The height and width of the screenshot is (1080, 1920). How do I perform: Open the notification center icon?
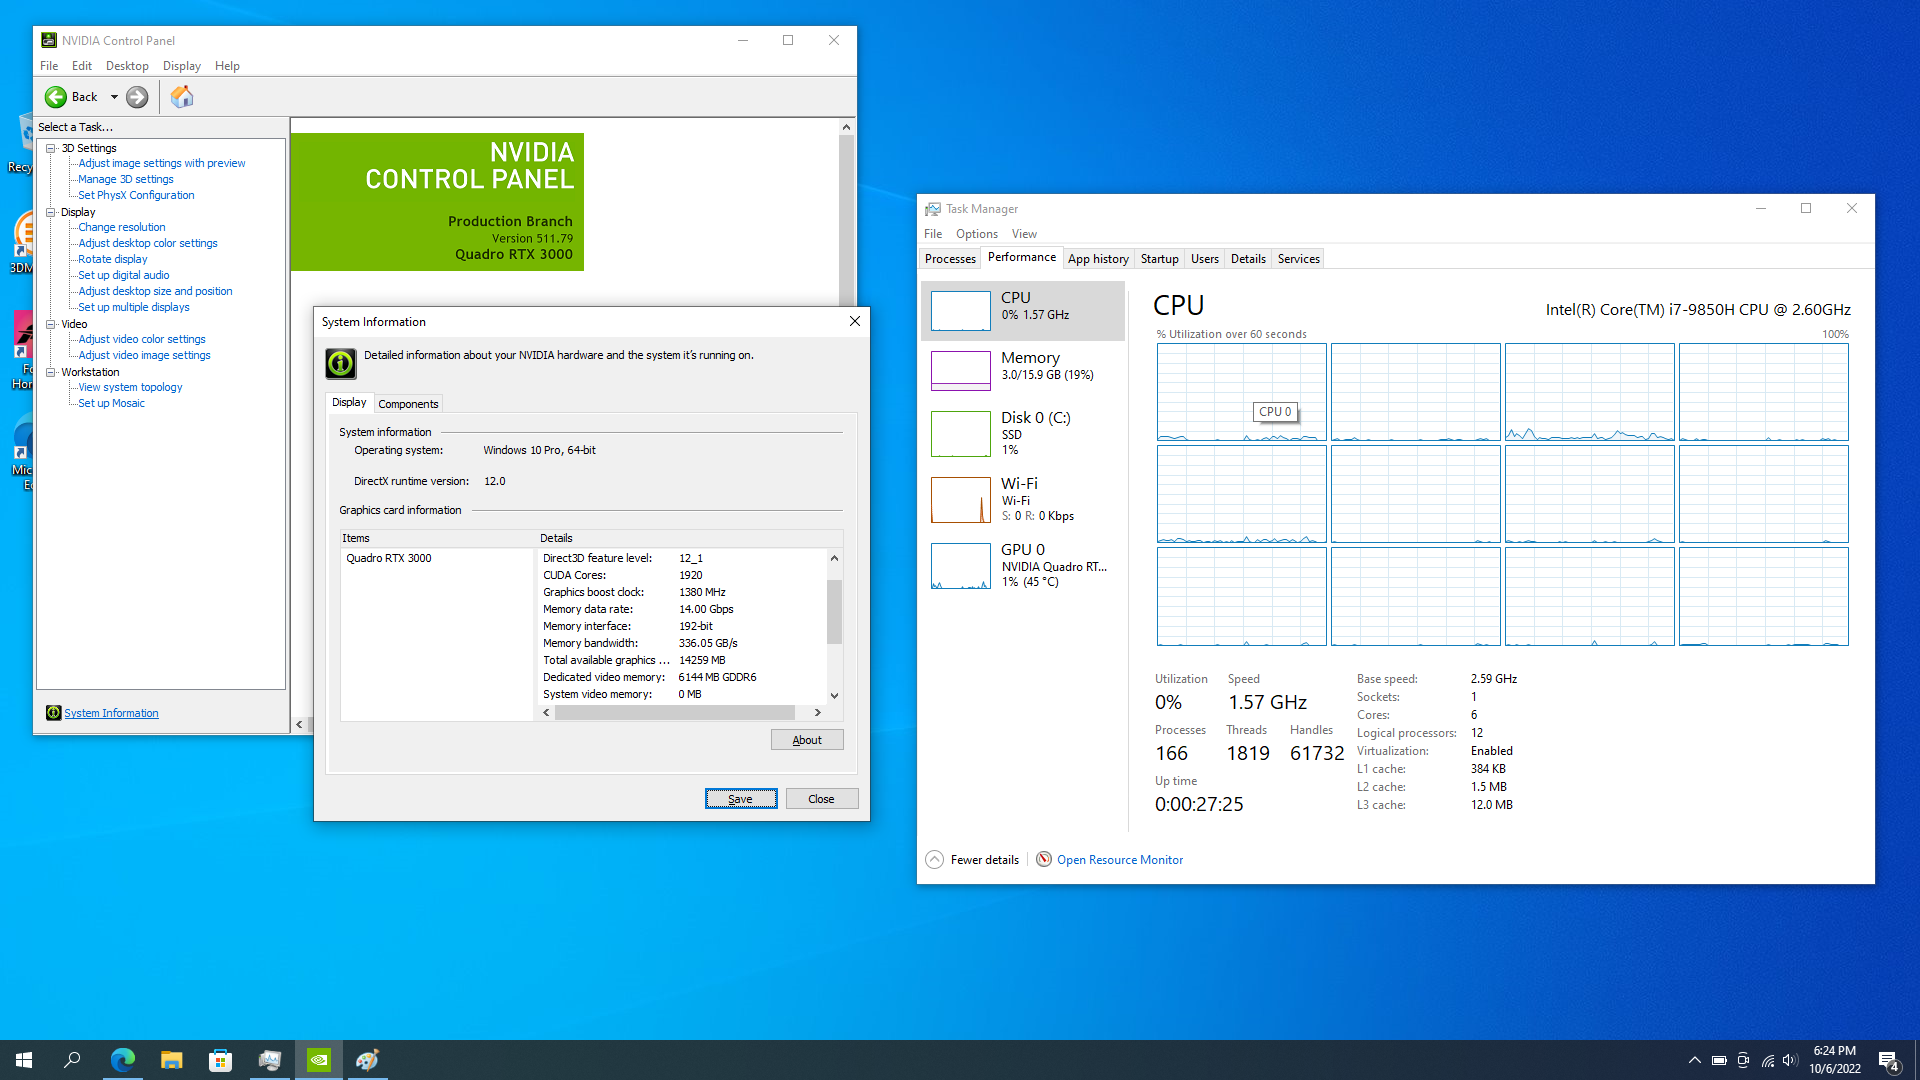[x=1889, y=1060]
